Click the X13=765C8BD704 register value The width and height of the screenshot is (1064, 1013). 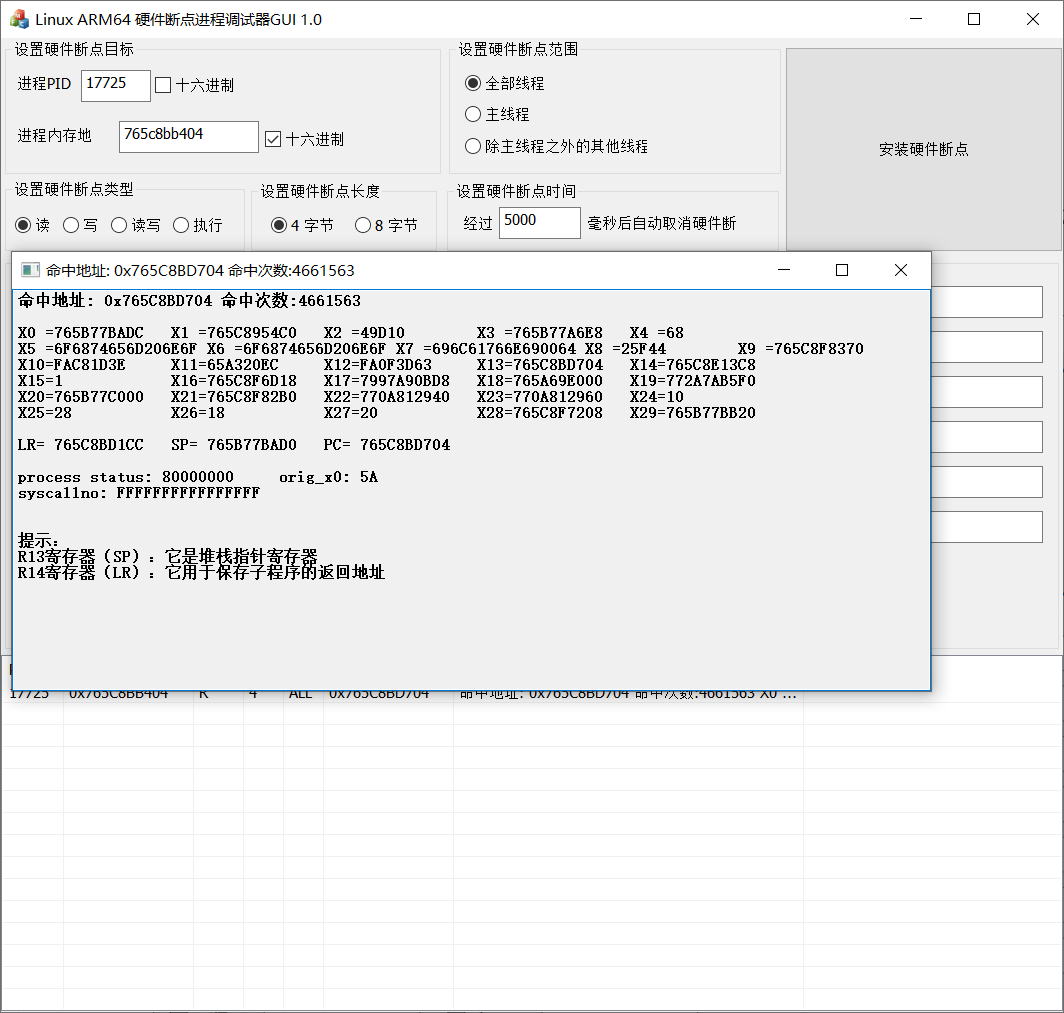[539, 364]
